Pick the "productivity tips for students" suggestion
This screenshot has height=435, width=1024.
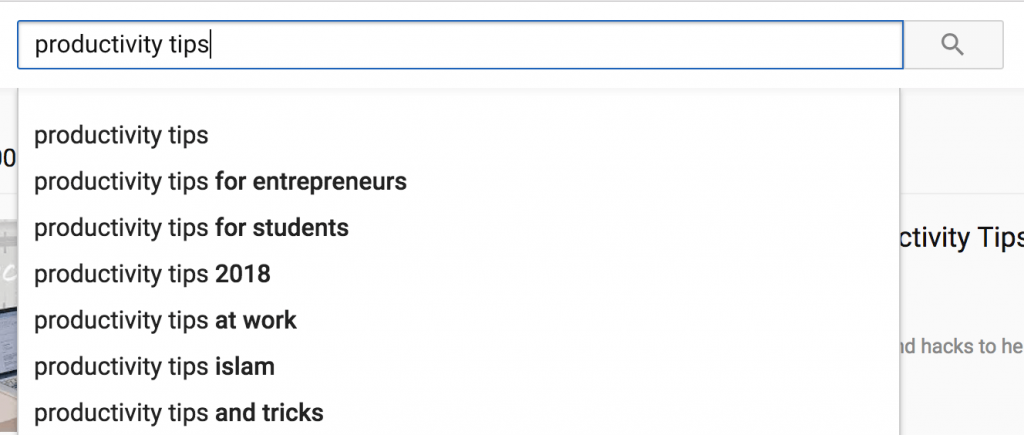pos(191,228)
